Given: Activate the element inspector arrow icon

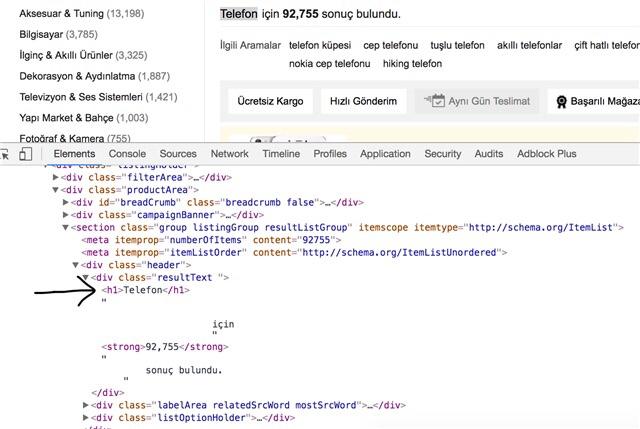Looking at the screenshot, I should click(x=4, y=154).
